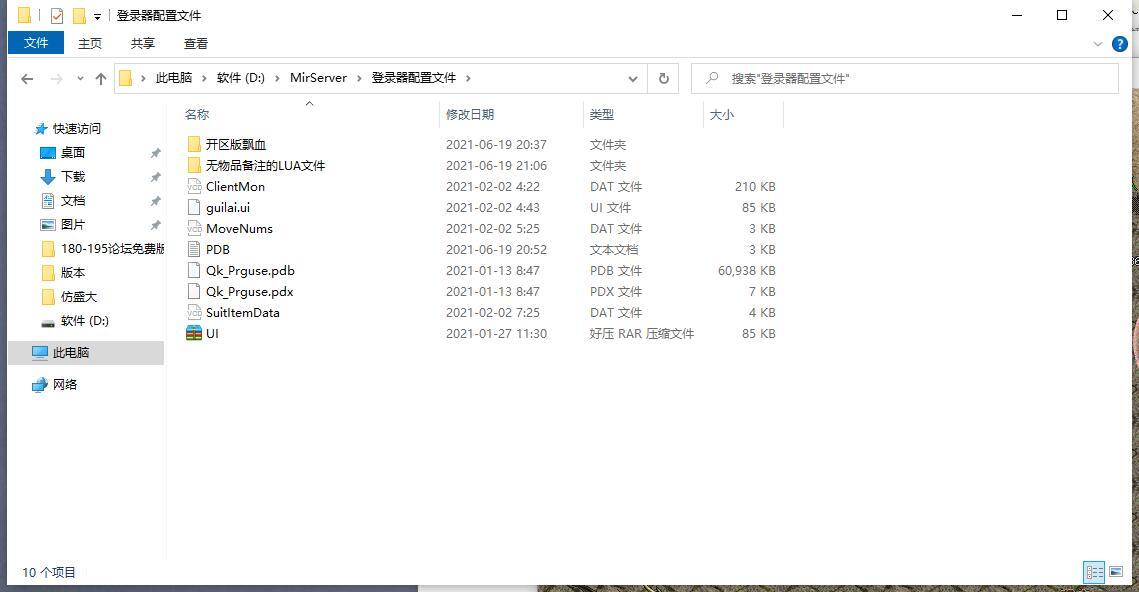Pin 桌面 using its pushpin toggle
This screenshot has width=1139, height=592.
(x=155, y=152)
